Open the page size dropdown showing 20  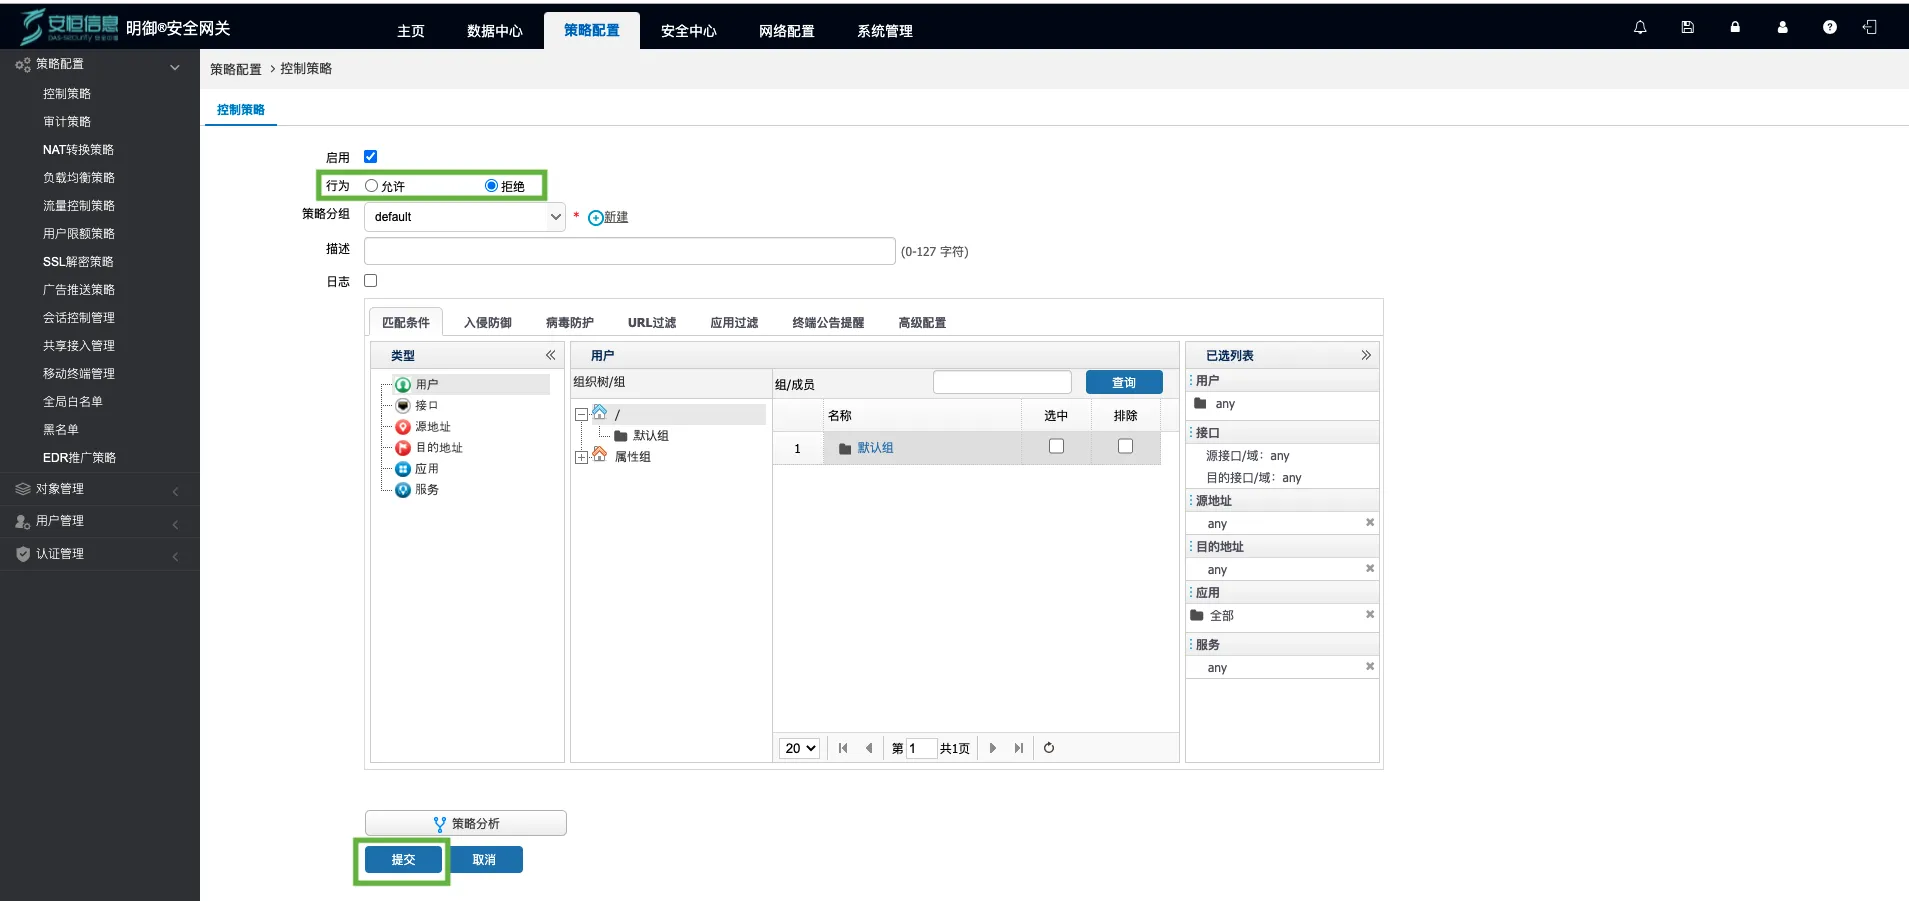[x=800, y=748]
